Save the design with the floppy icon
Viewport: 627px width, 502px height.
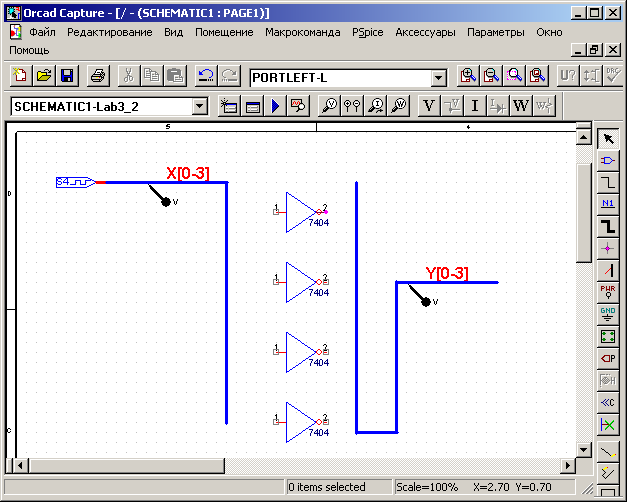coord(67,75)
